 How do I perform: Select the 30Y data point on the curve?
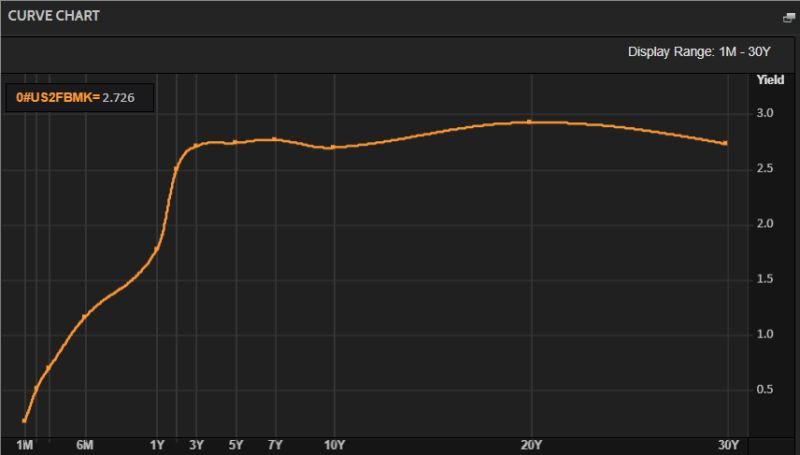(x=725, y=143)
